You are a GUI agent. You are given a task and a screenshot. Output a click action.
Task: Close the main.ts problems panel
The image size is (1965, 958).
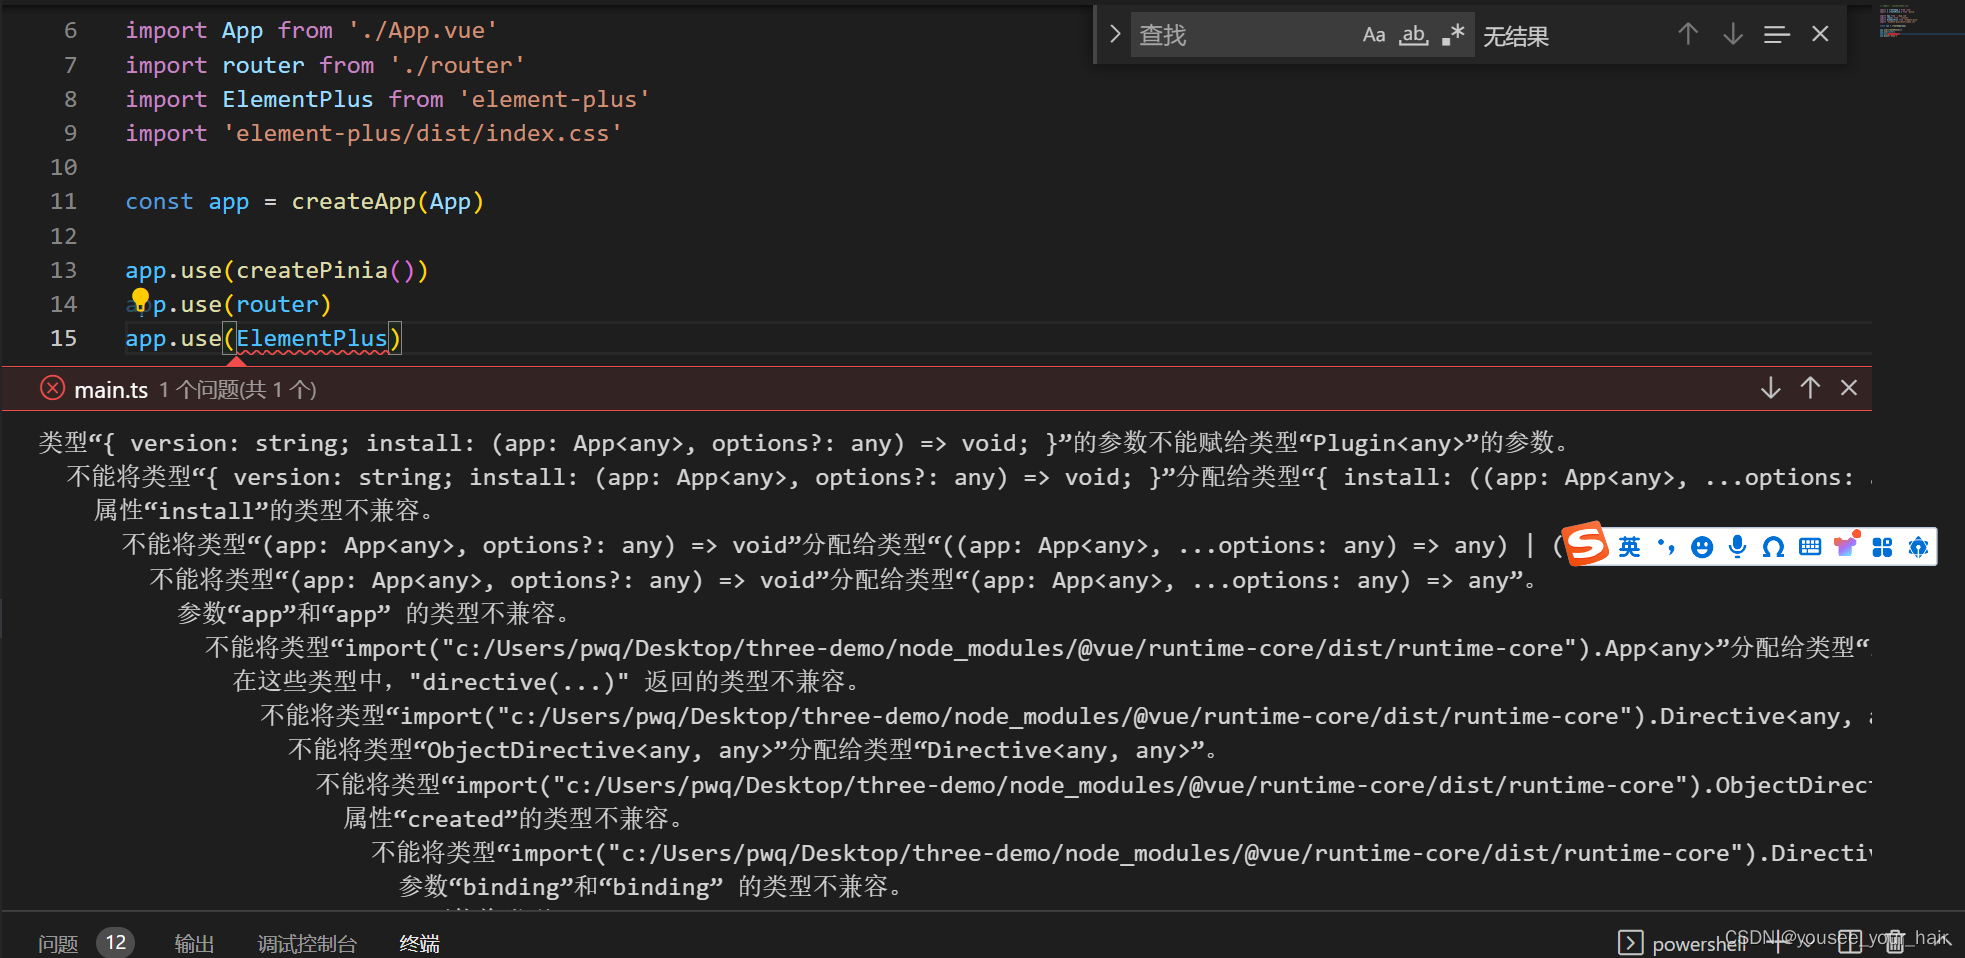[x=1849, y=388]
